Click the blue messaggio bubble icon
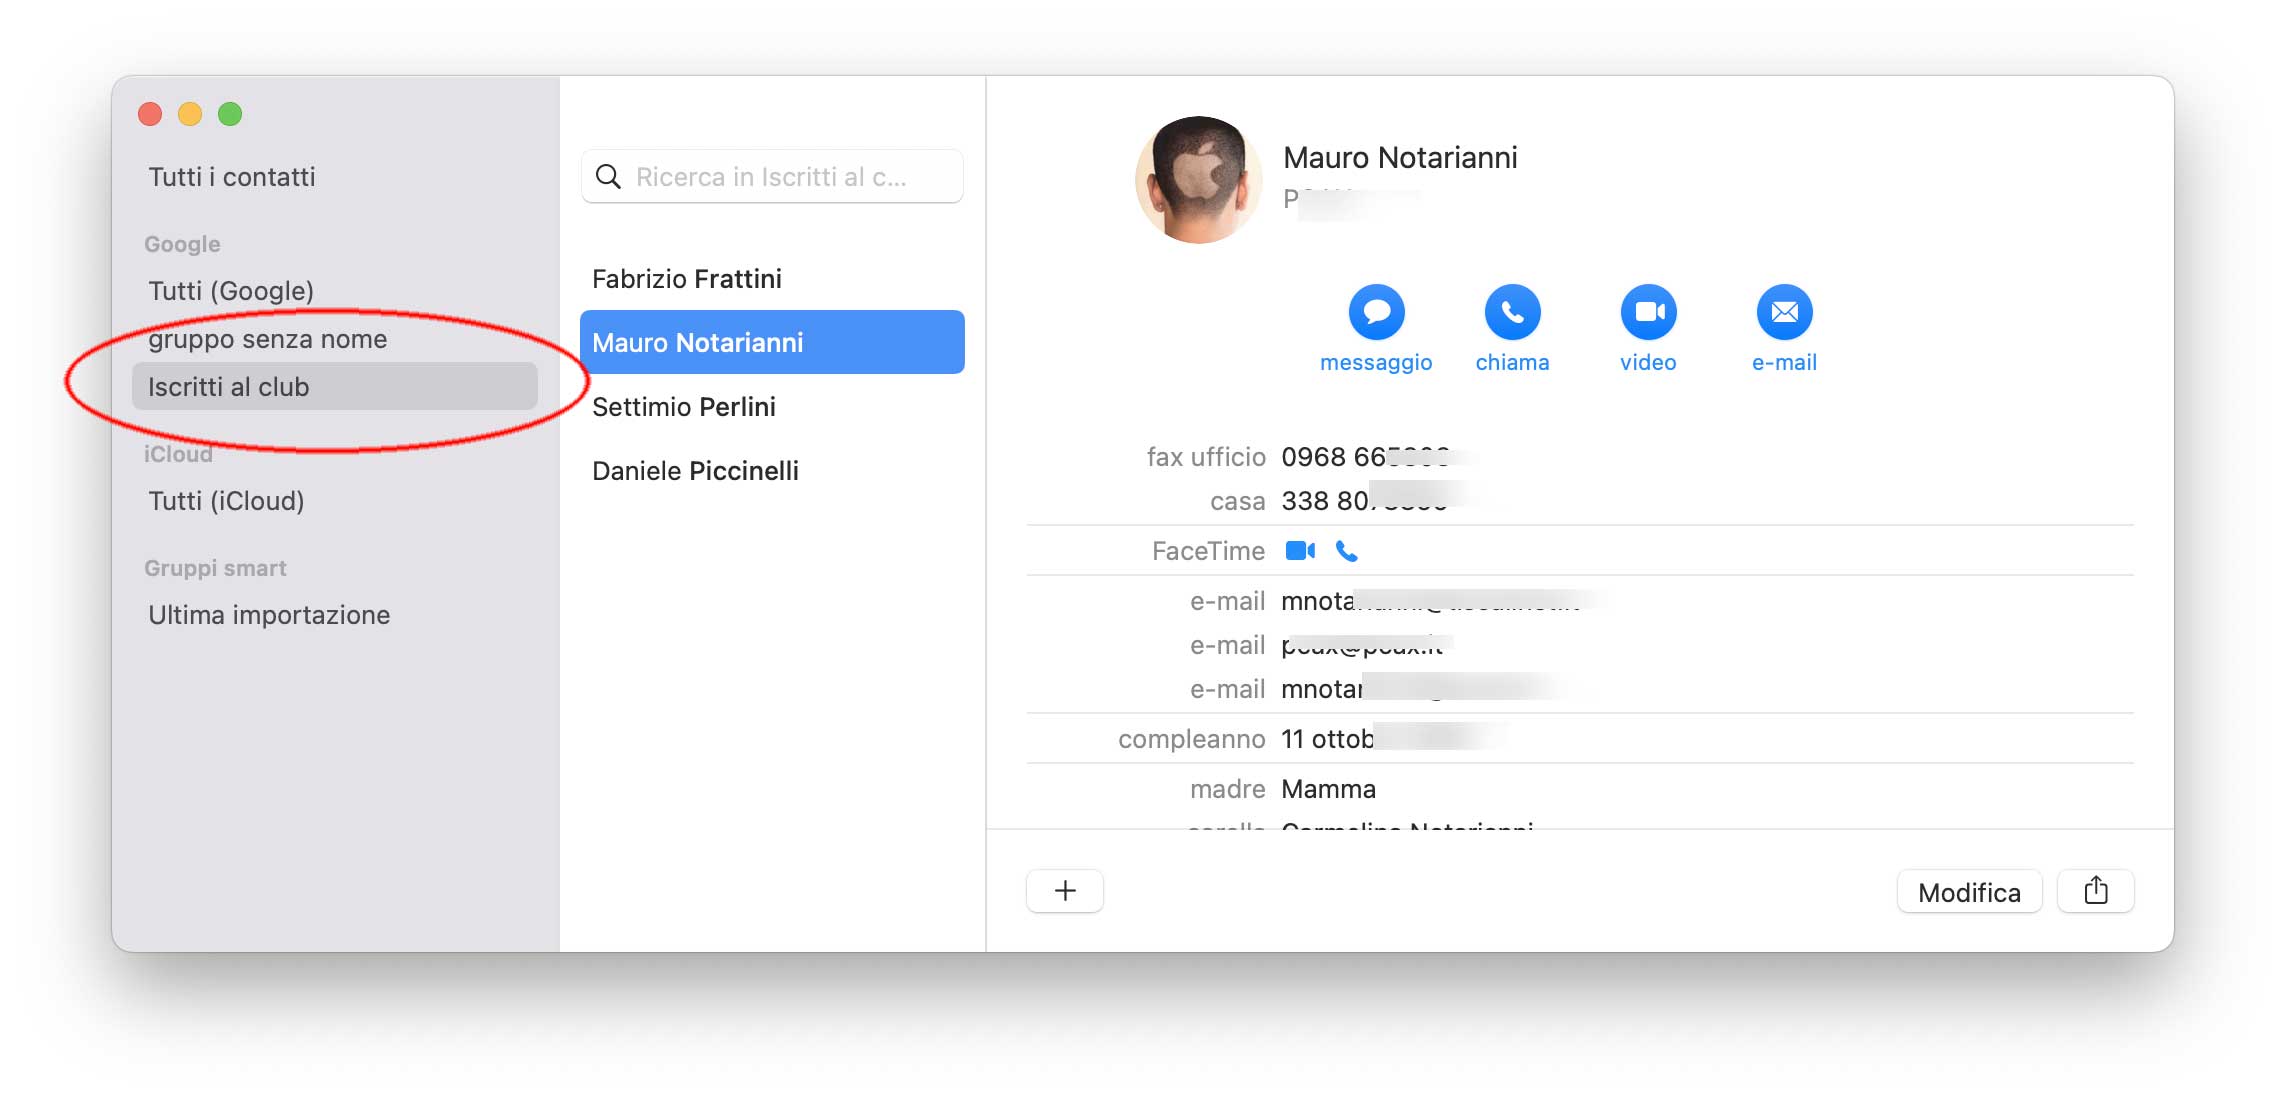The image size is (2286, 1100). click(x=1376, y=312)
